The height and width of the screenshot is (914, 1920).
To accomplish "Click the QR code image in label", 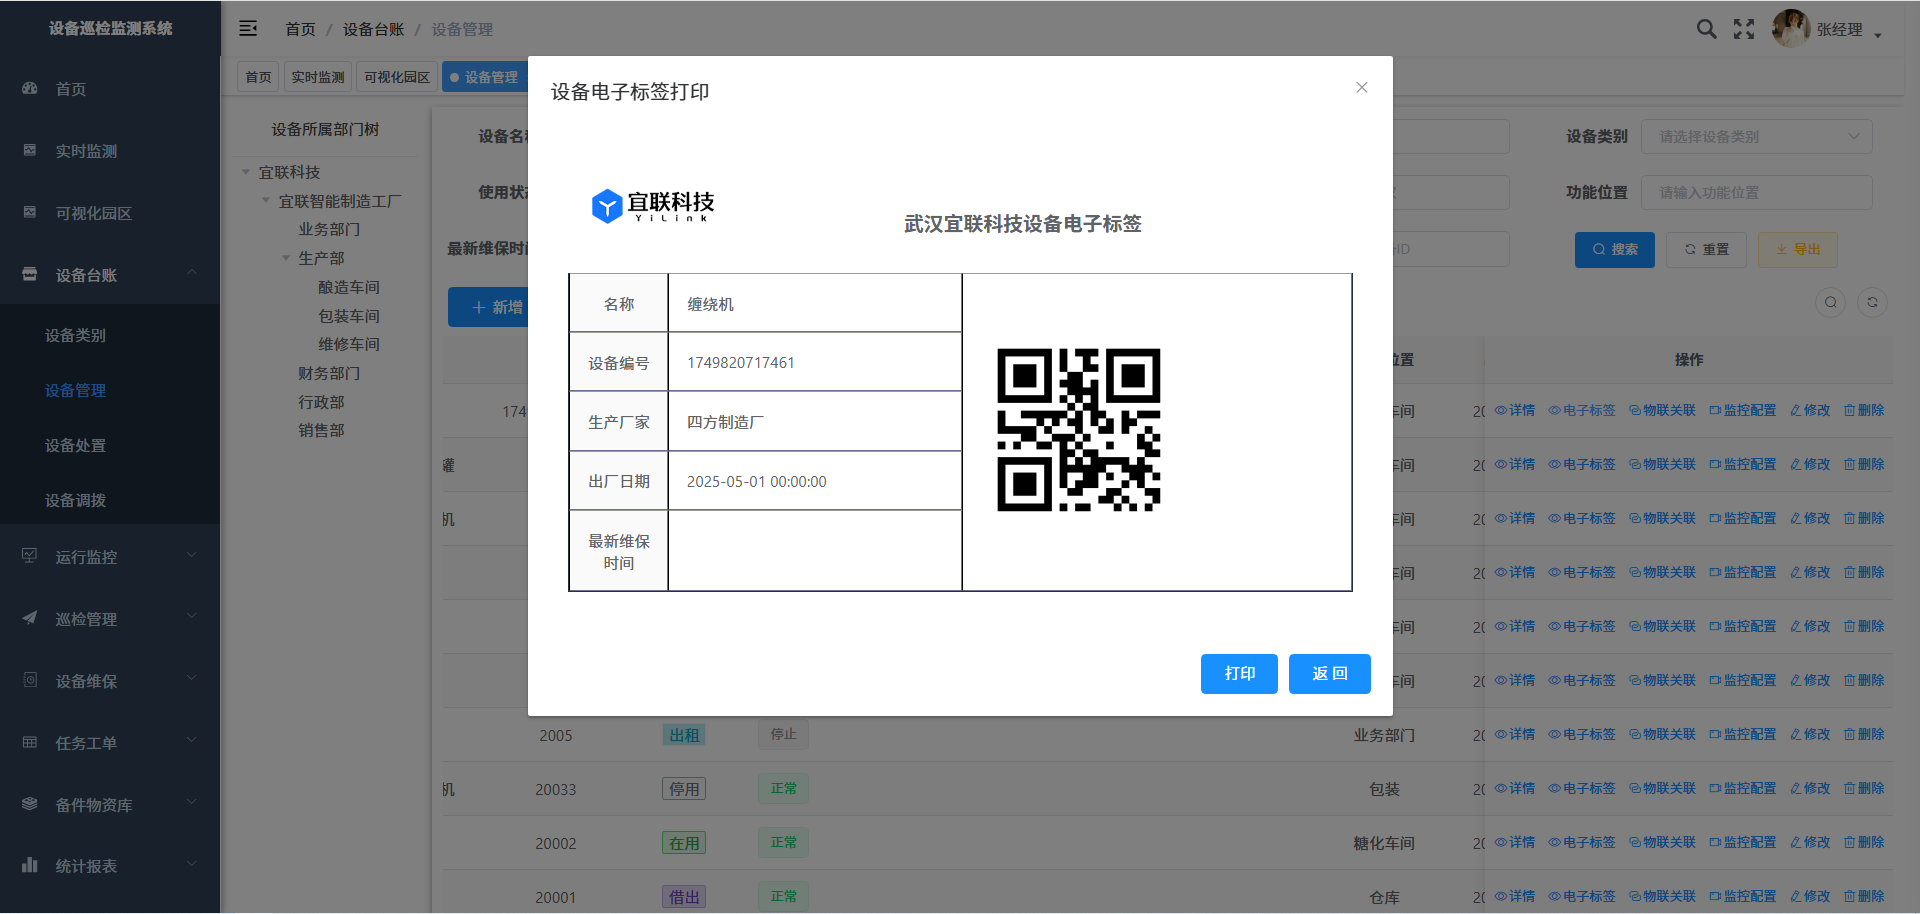I will [x=1078, y=430].
